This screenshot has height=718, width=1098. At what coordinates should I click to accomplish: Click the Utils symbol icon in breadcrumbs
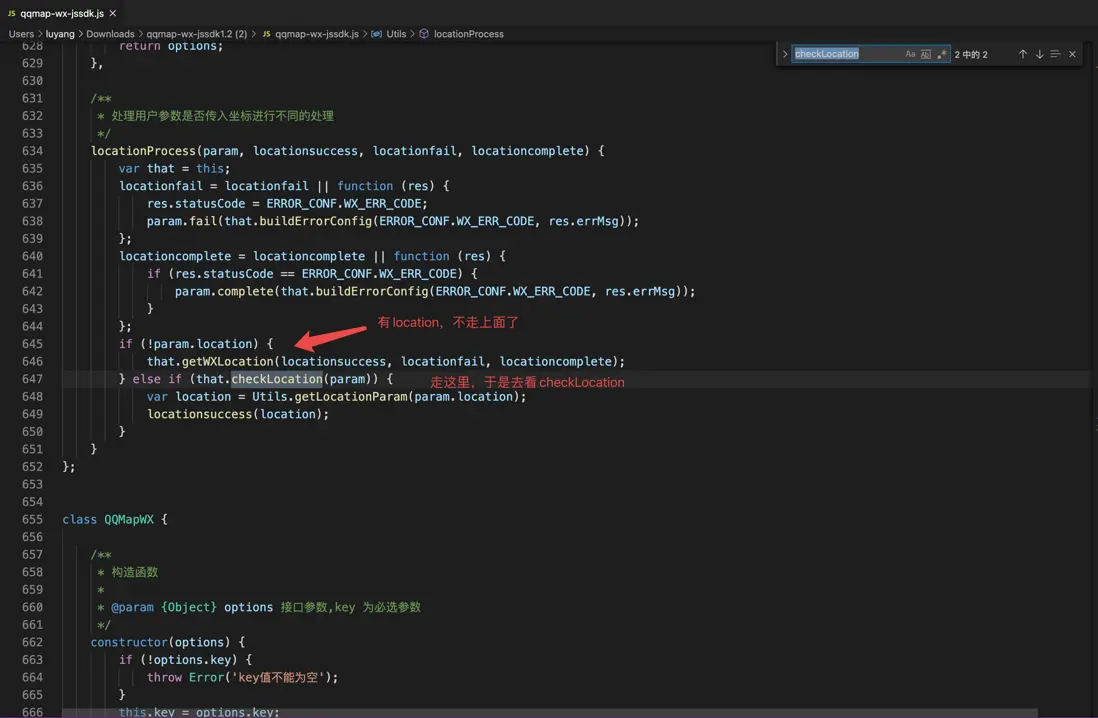pos(376,34)
